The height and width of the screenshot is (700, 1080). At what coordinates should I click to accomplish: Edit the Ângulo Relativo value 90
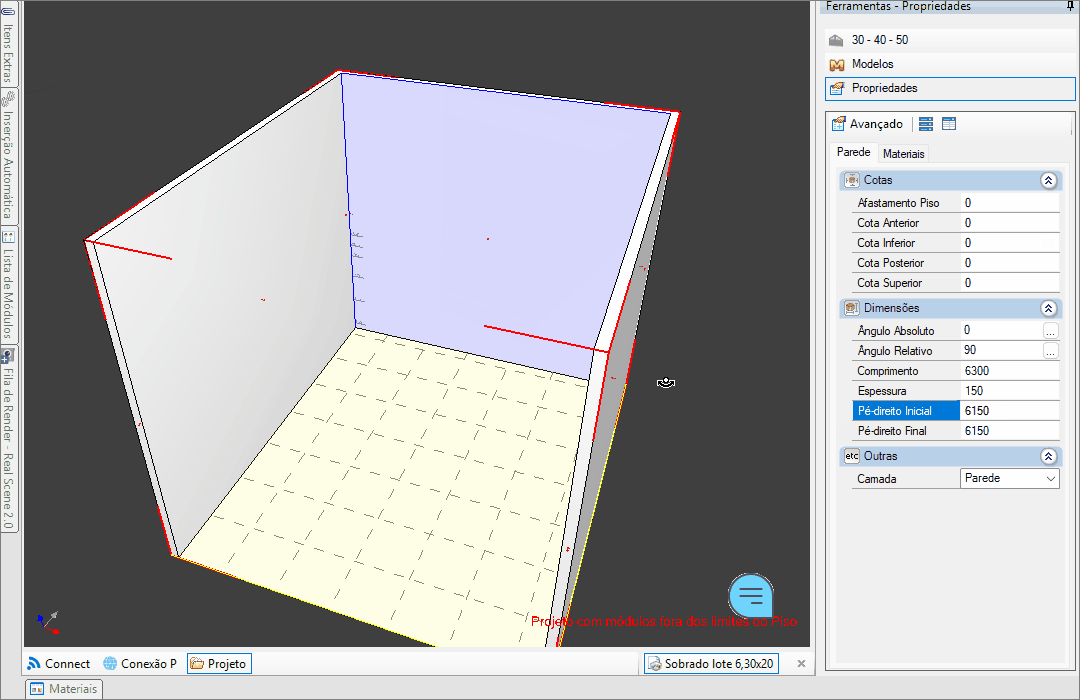1001,350
